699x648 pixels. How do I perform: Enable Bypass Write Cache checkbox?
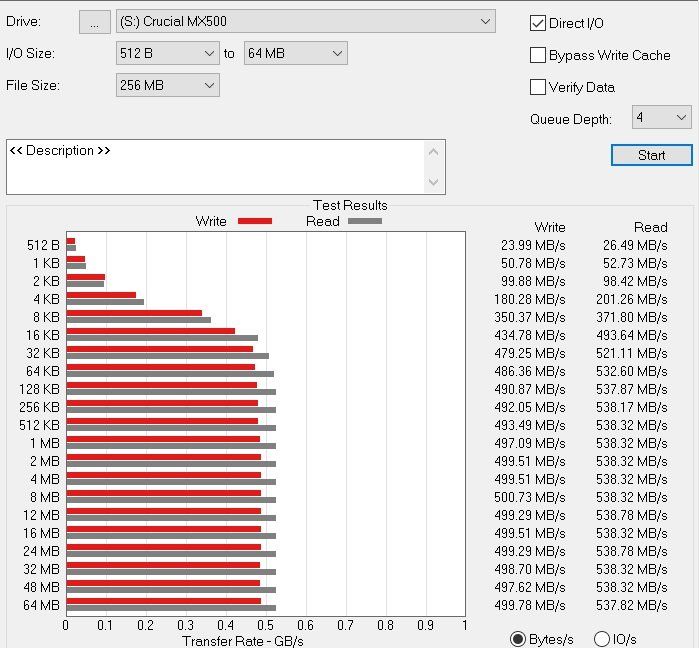[x=538, y=55]
